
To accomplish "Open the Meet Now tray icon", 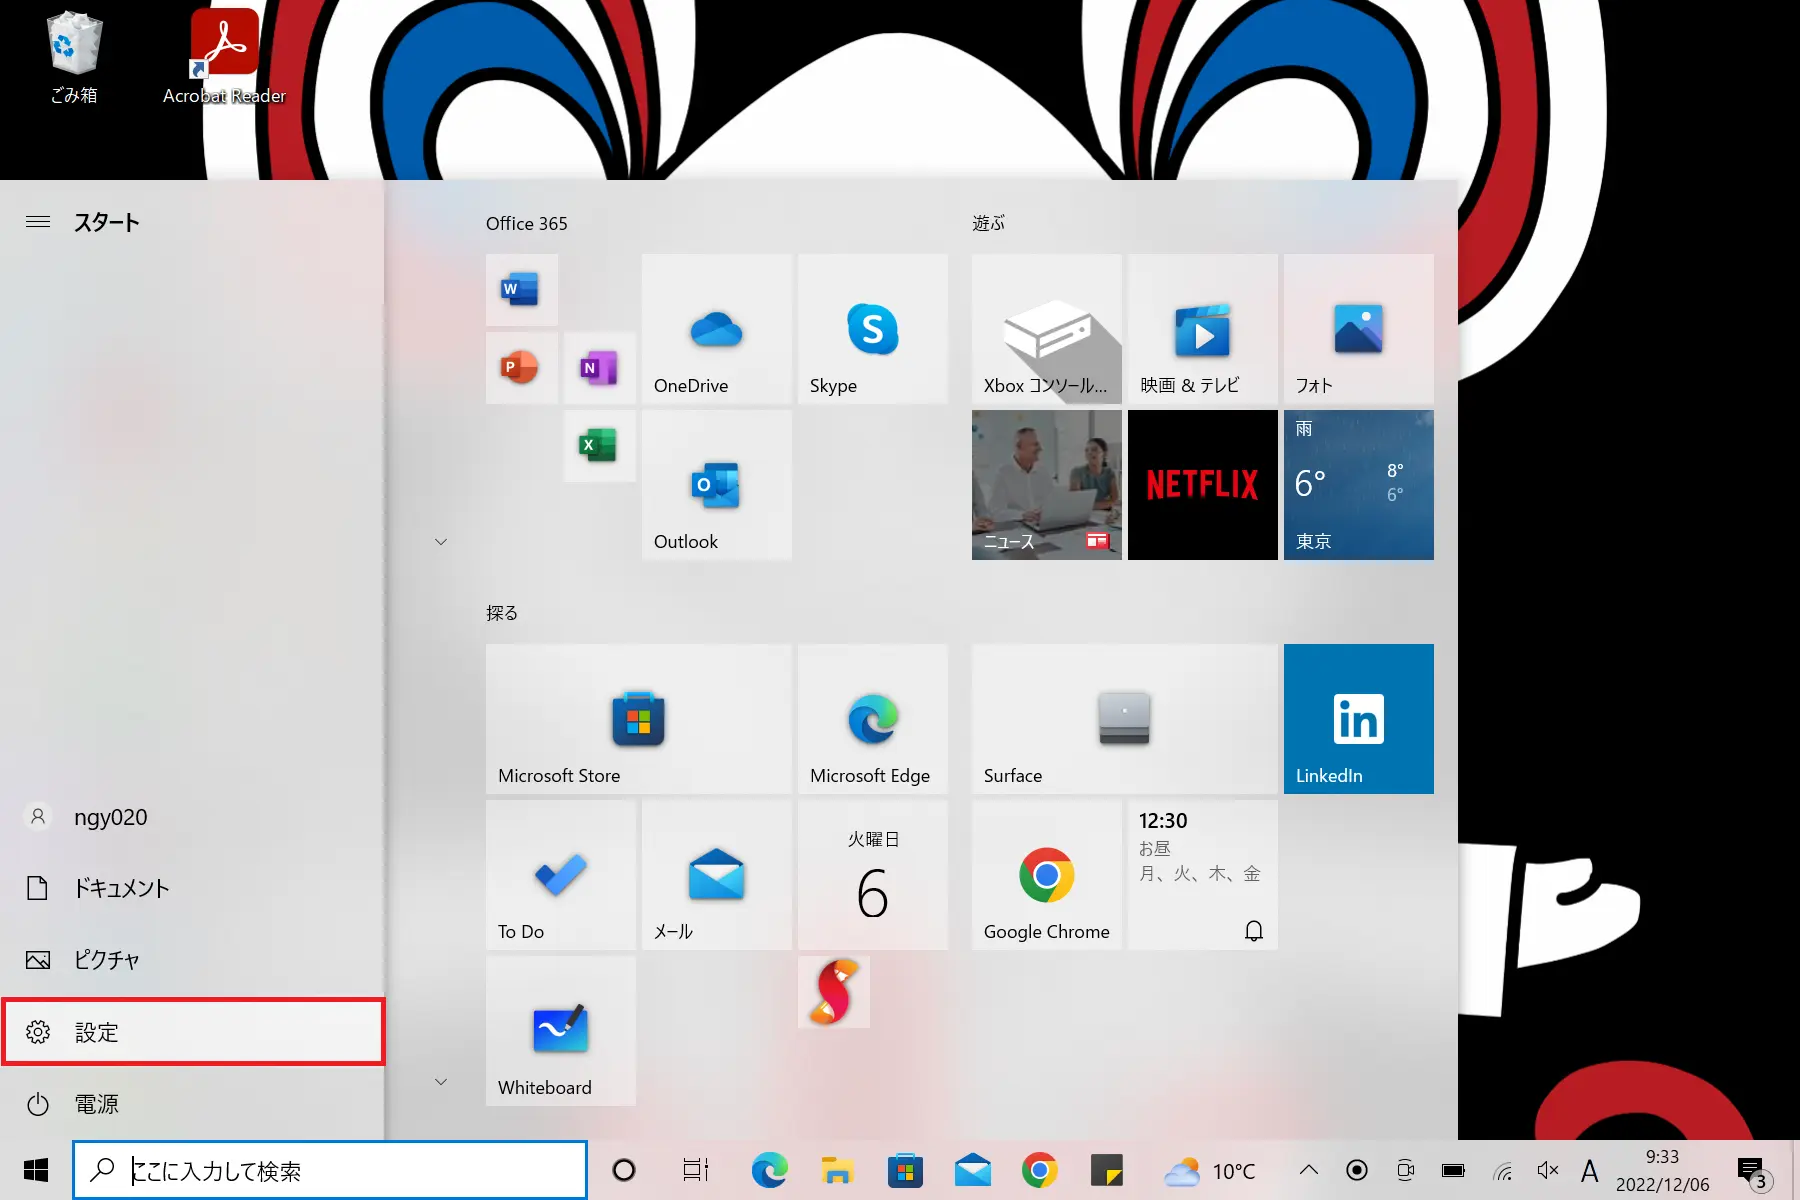I will point(1405,1170).
